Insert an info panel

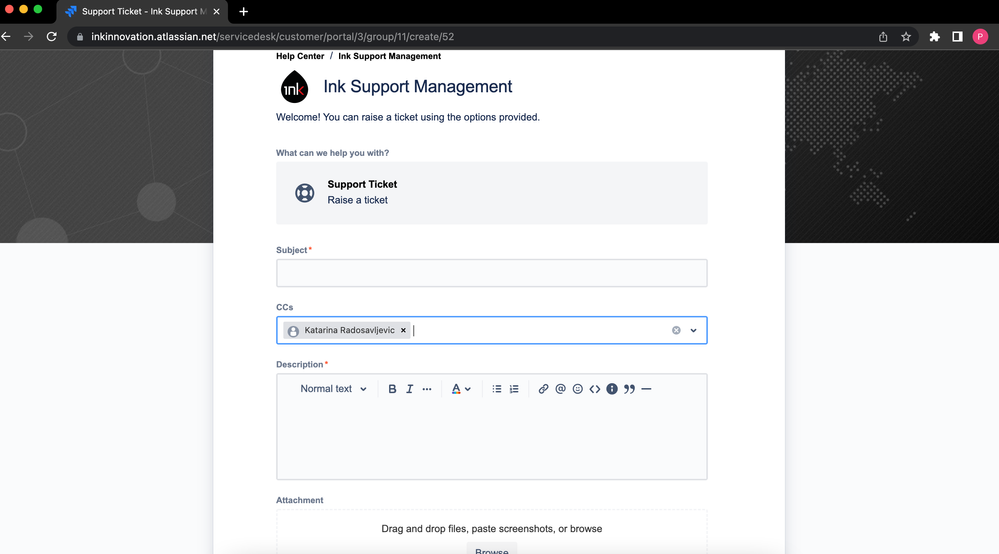tap(612, 389)
